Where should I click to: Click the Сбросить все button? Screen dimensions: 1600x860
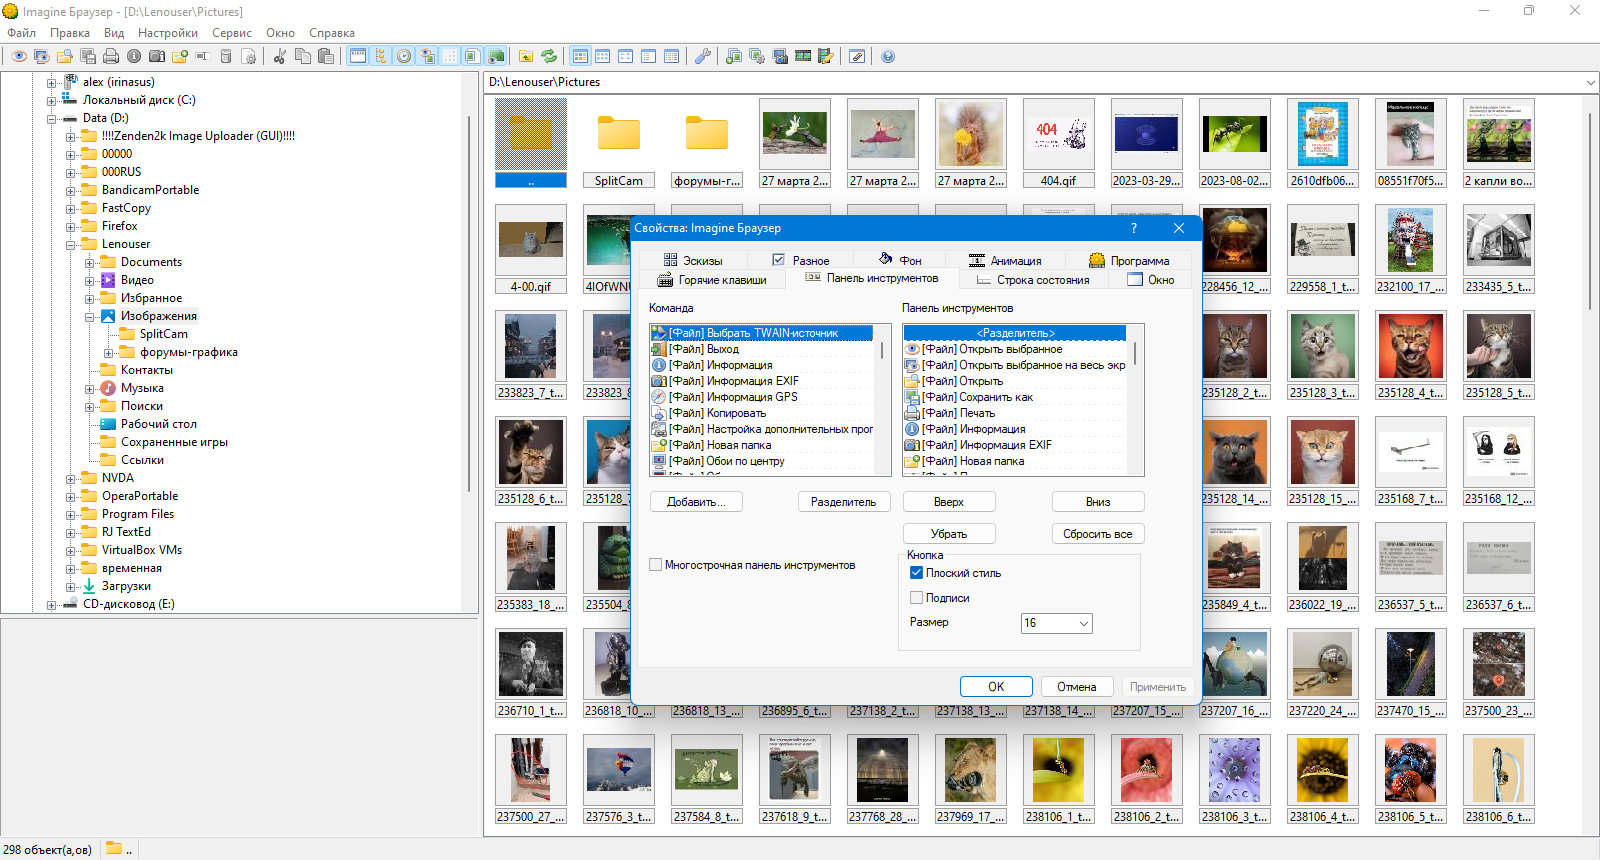1097,534
